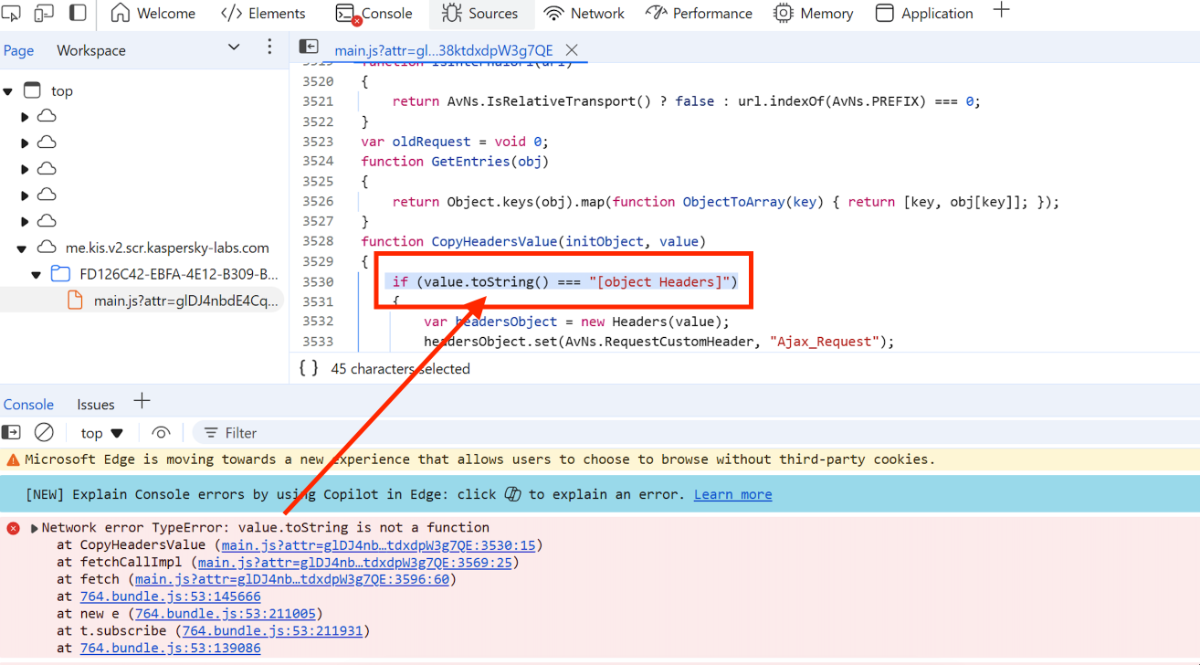Open the more tools plus icon
This screenshot has height=665, width=1200.
(1001, 12)
